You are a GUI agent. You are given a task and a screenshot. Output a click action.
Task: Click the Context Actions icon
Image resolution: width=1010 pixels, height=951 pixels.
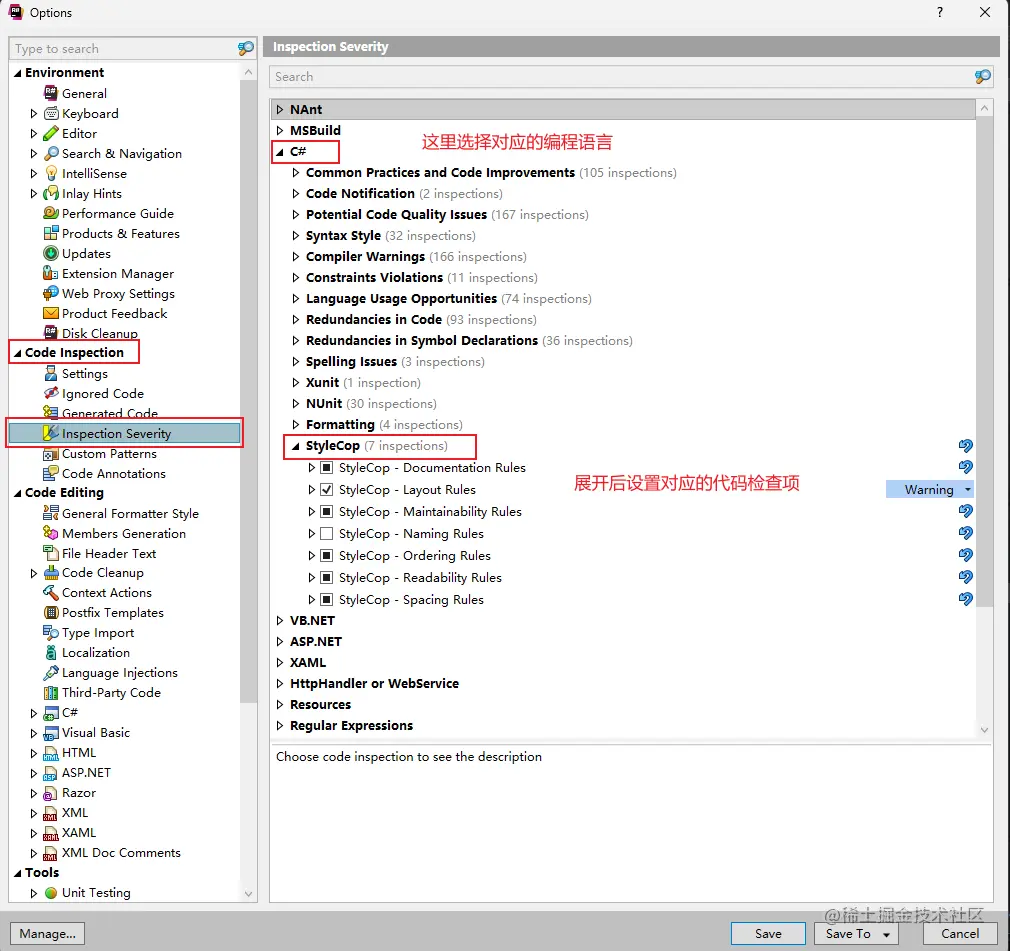(x=51, y=593)
